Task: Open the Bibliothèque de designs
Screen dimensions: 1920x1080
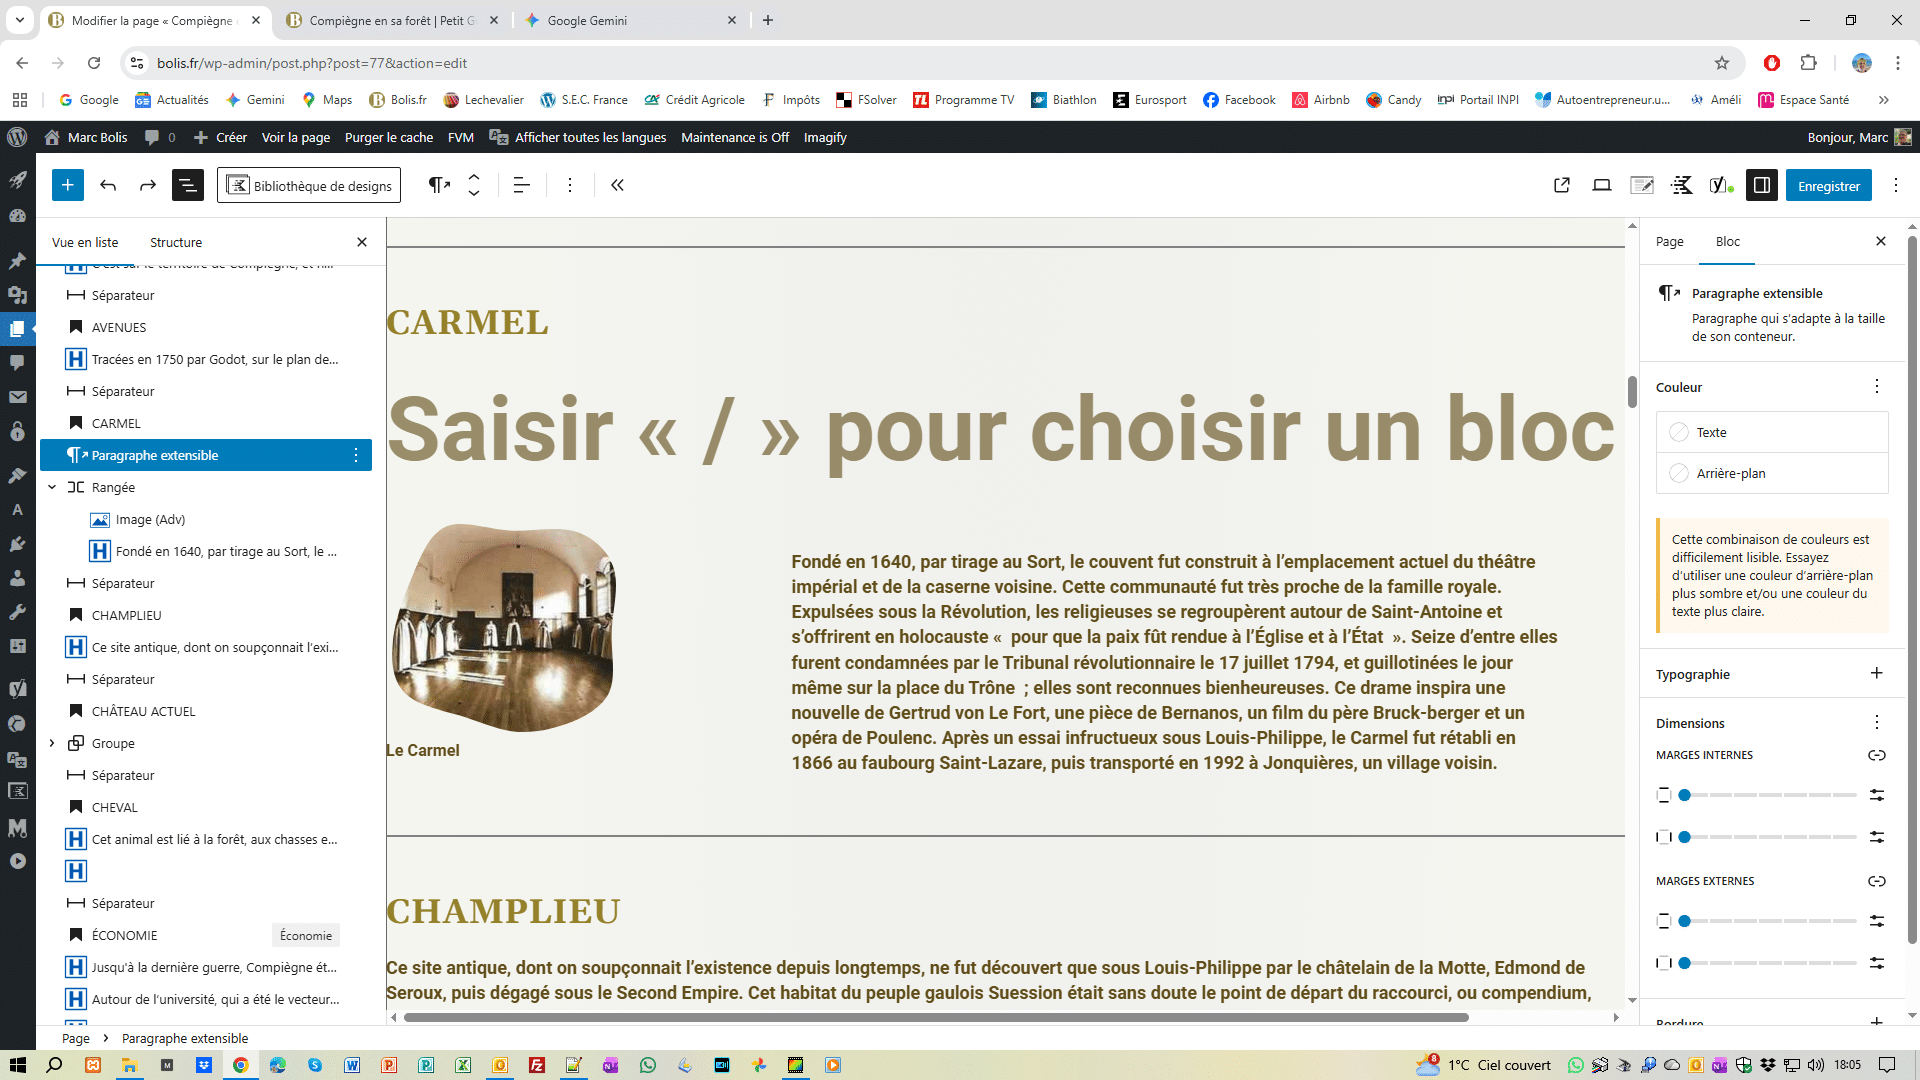Action: (309, 186)
